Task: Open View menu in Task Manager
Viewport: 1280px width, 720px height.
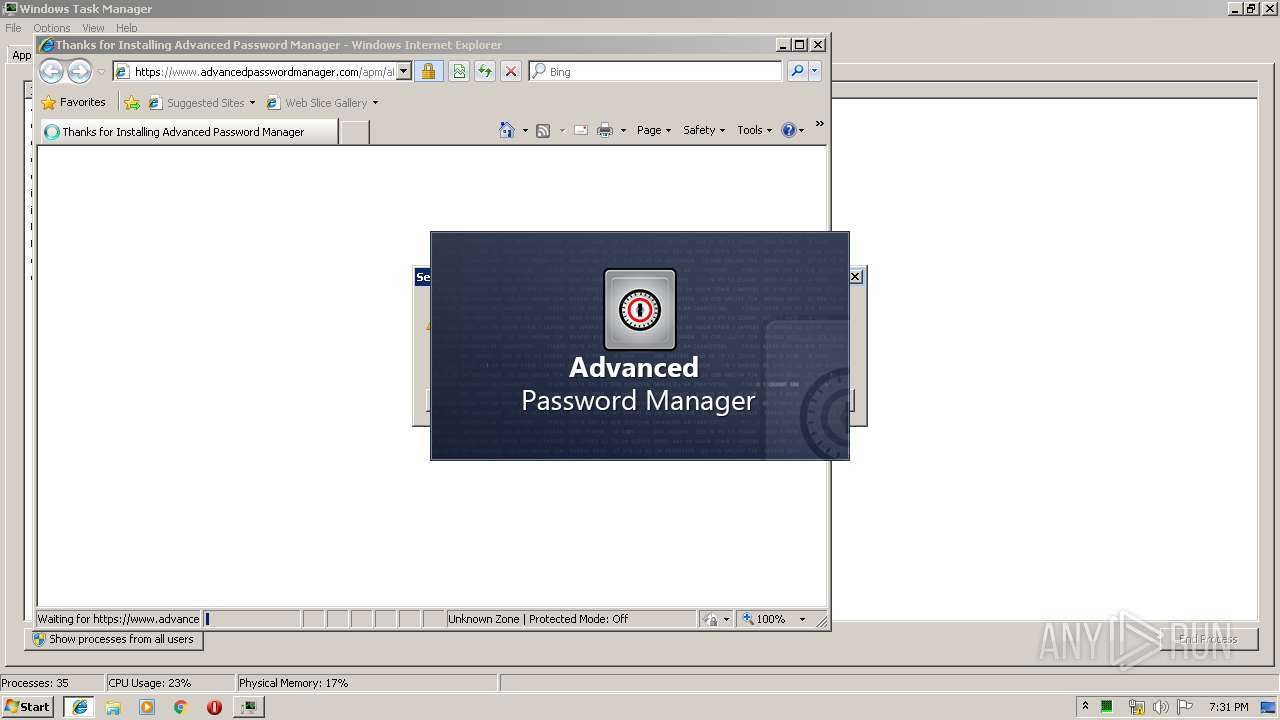Action: (x=93, y=28)
